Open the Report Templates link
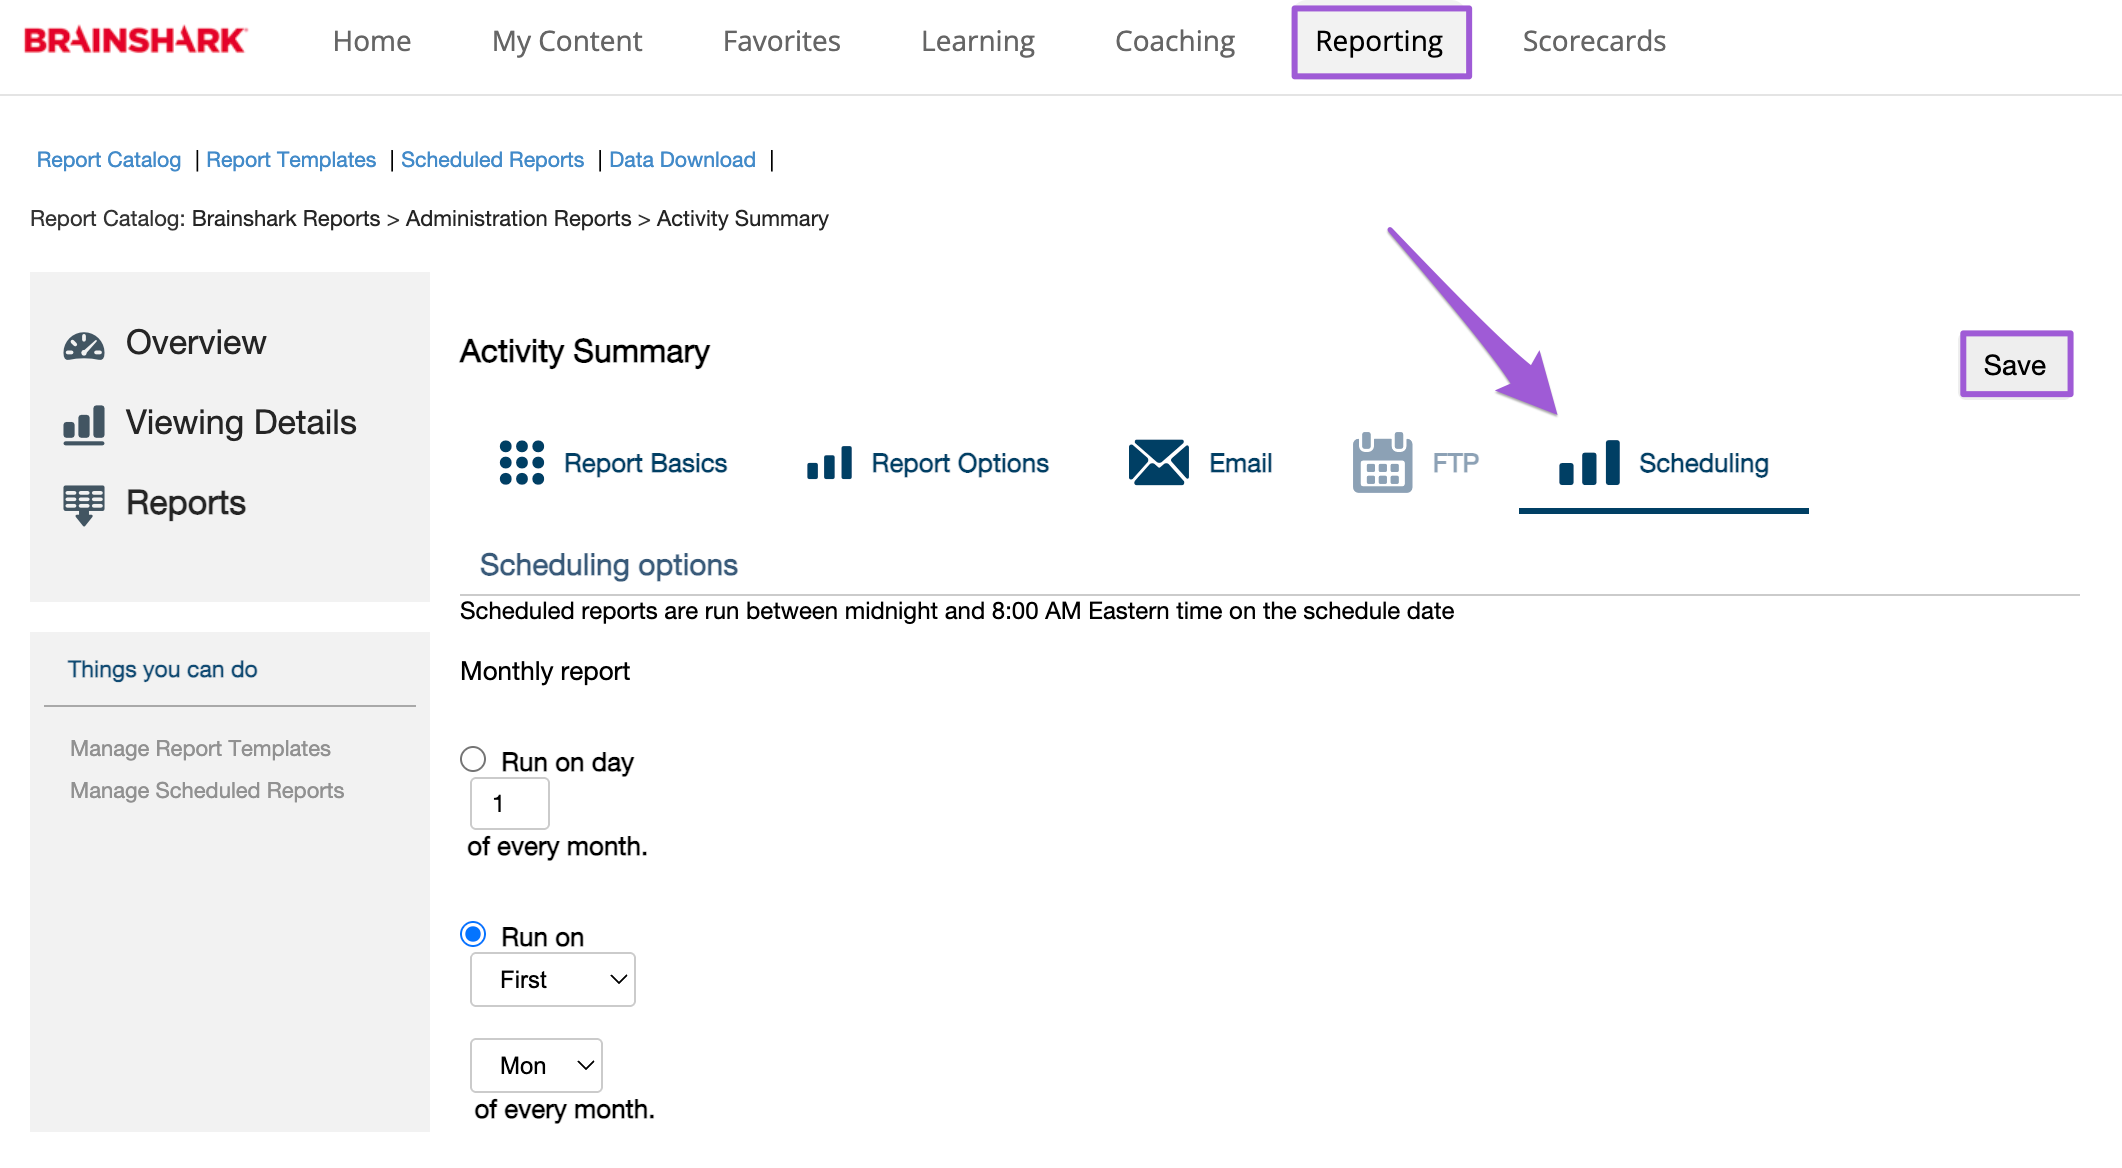2122x1168 pixels. pos(291,160)
